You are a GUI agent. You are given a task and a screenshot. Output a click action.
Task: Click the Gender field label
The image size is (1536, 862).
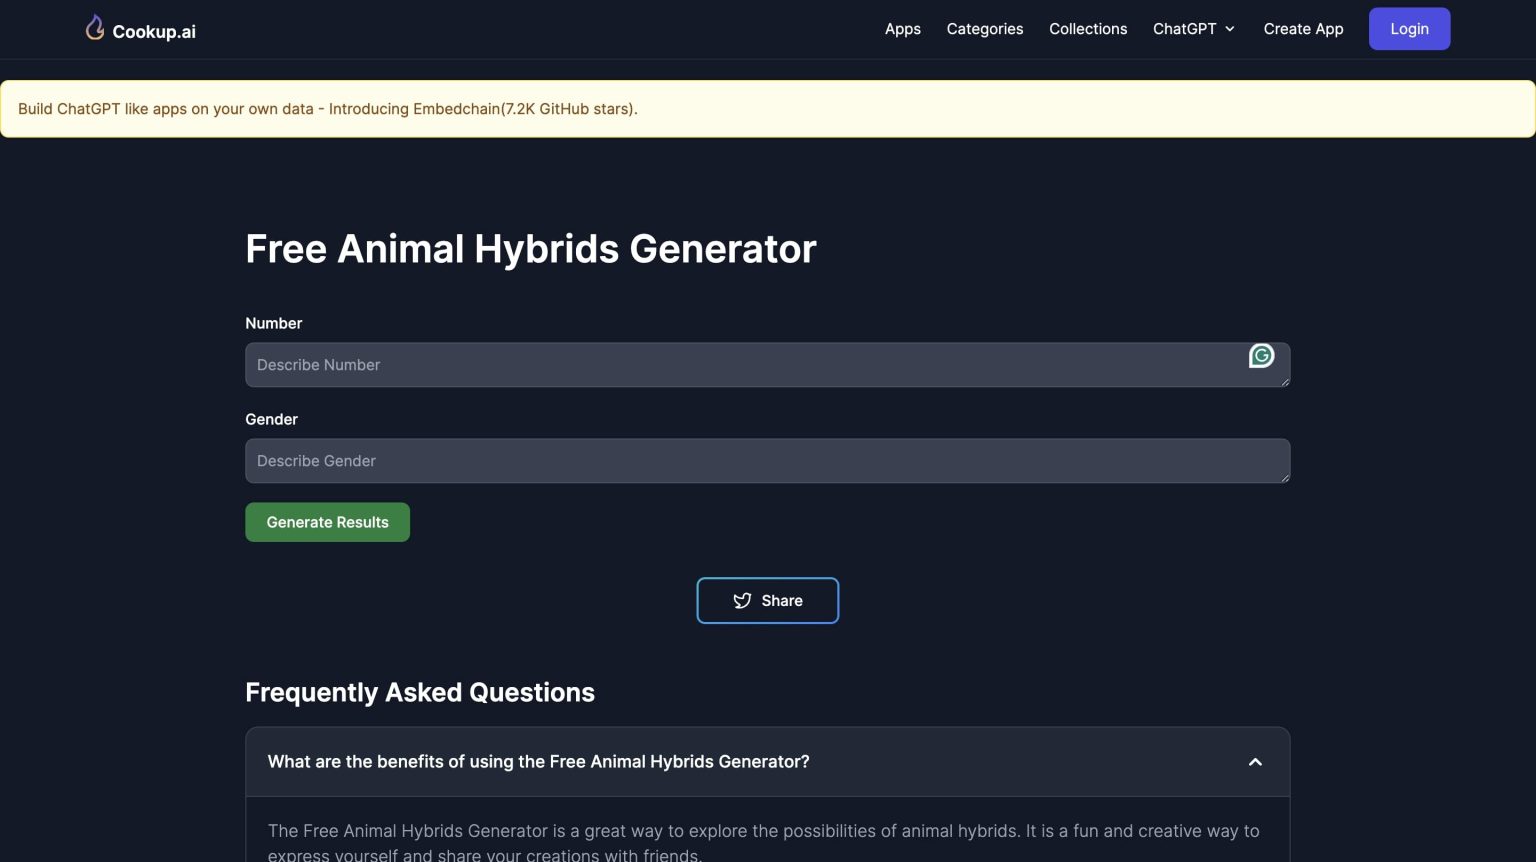[x=271, y=419]
